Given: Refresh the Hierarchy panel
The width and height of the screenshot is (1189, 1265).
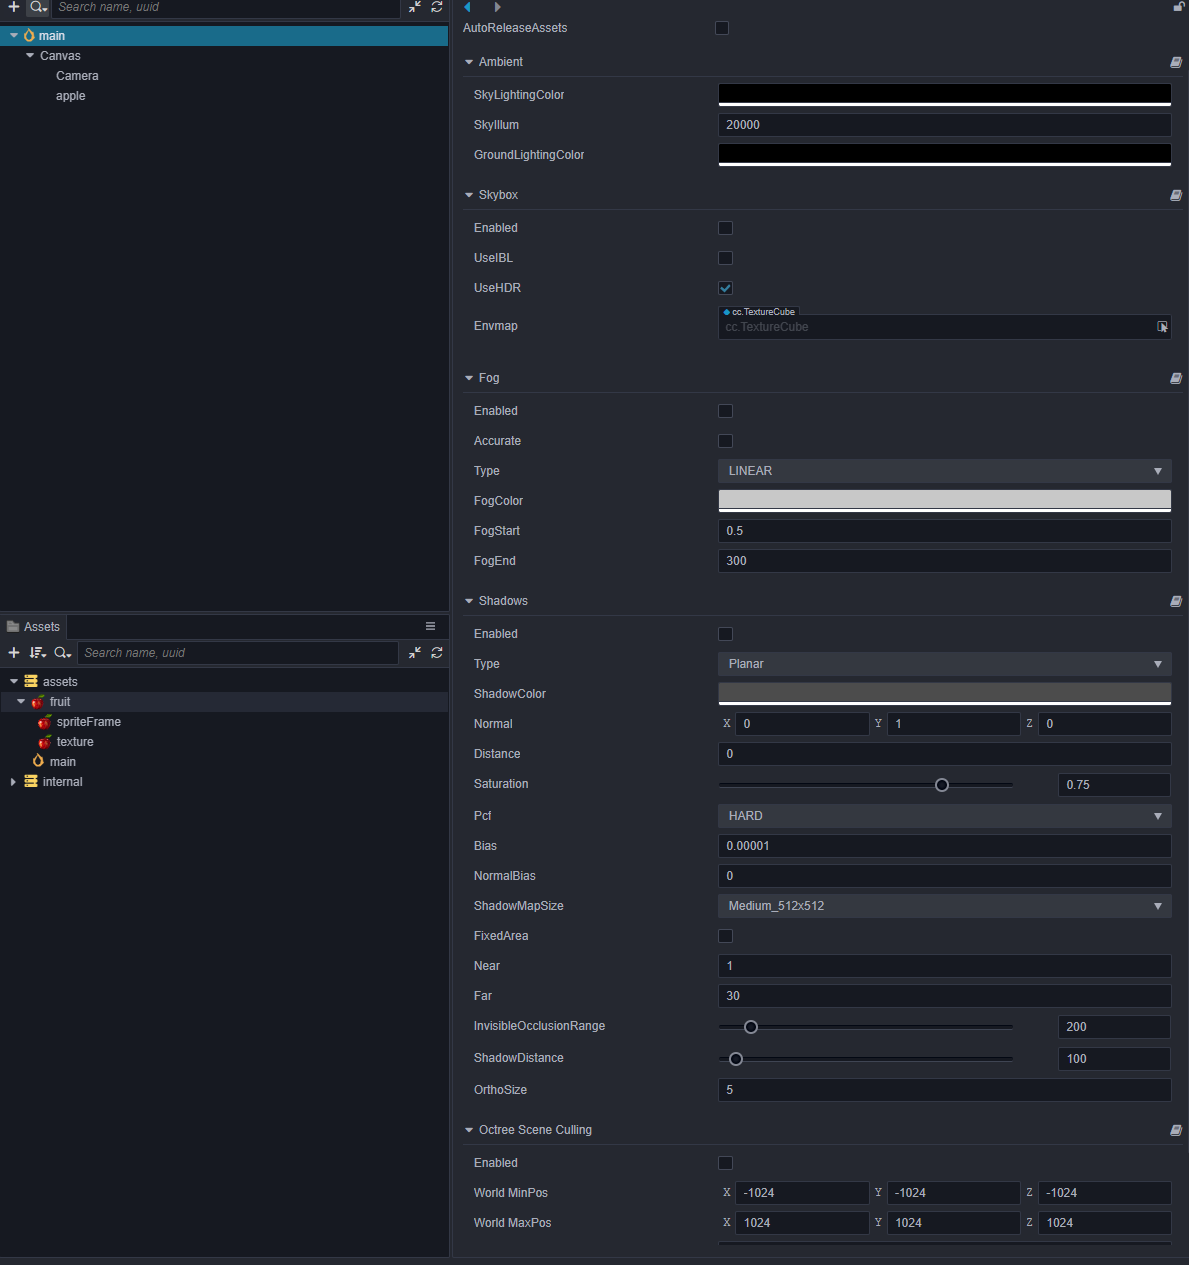Looking at the screenshot, I should (437, 7).
